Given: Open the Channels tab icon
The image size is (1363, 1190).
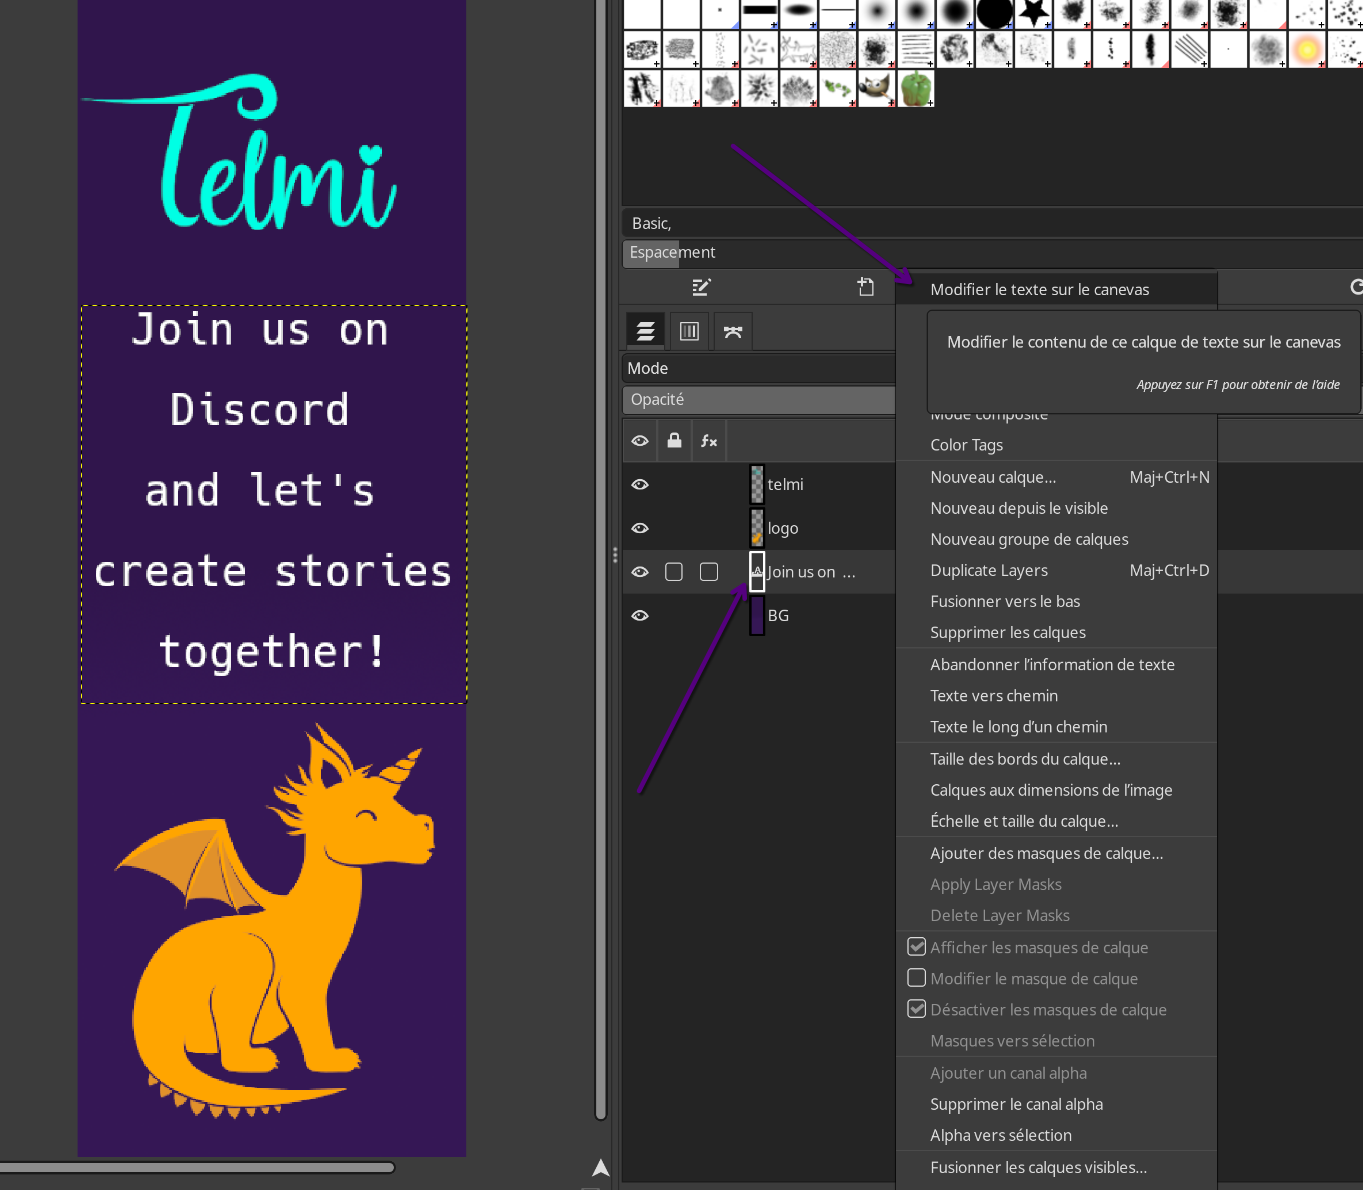Looking at the screenshot, I should click(689, 331).
